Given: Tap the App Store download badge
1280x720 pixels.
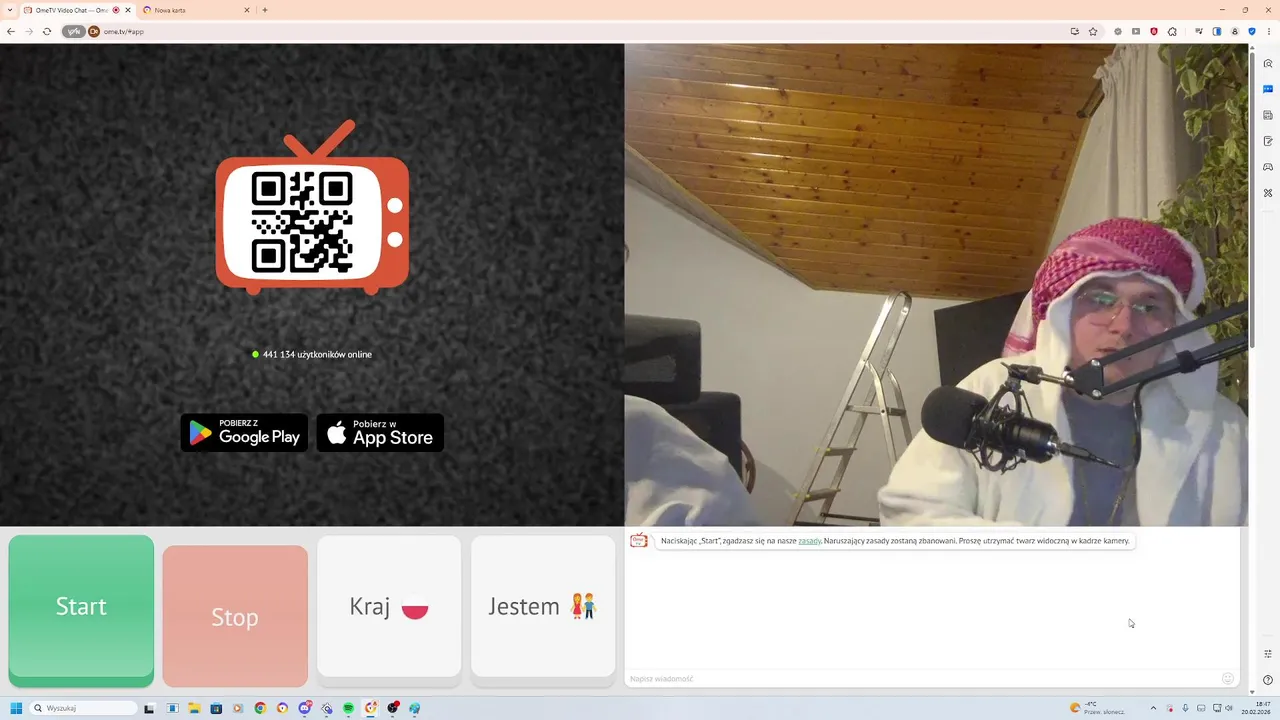Looking at the screenshot, I should click(380, 433).
